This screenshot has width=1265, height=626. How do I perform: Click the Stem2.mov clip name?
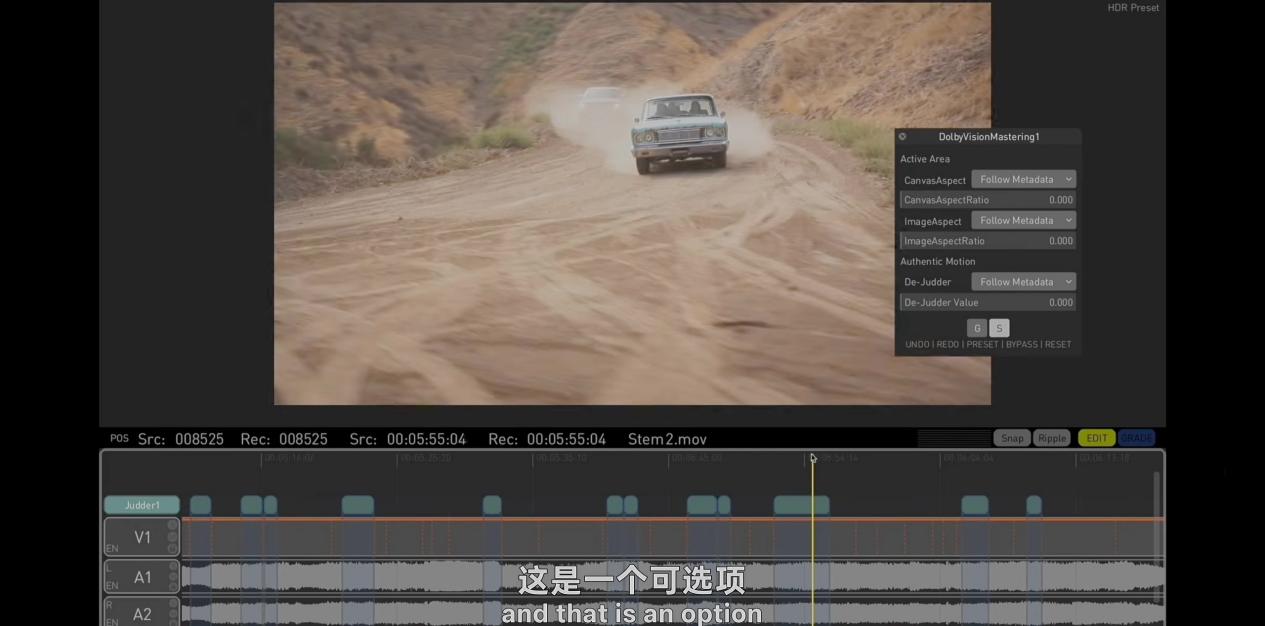tap(667, 439)
